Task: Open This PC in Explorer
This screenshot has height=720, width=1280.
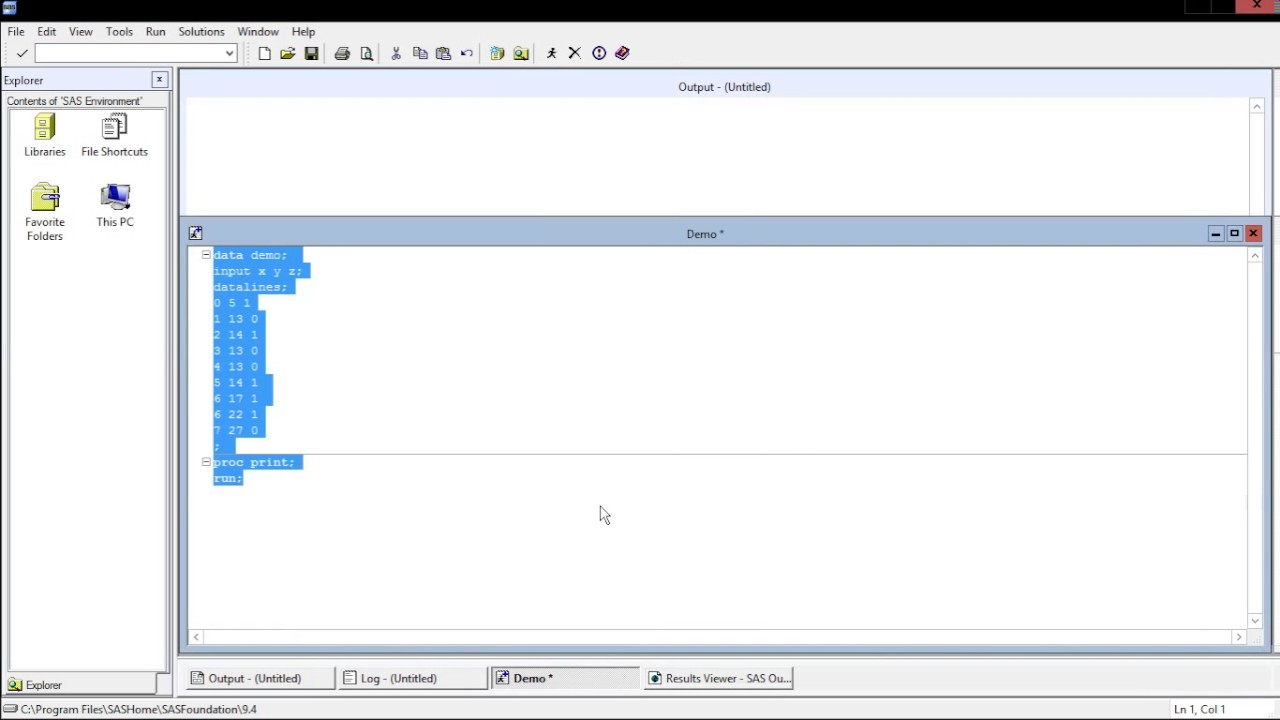Action: pos(115,205)
